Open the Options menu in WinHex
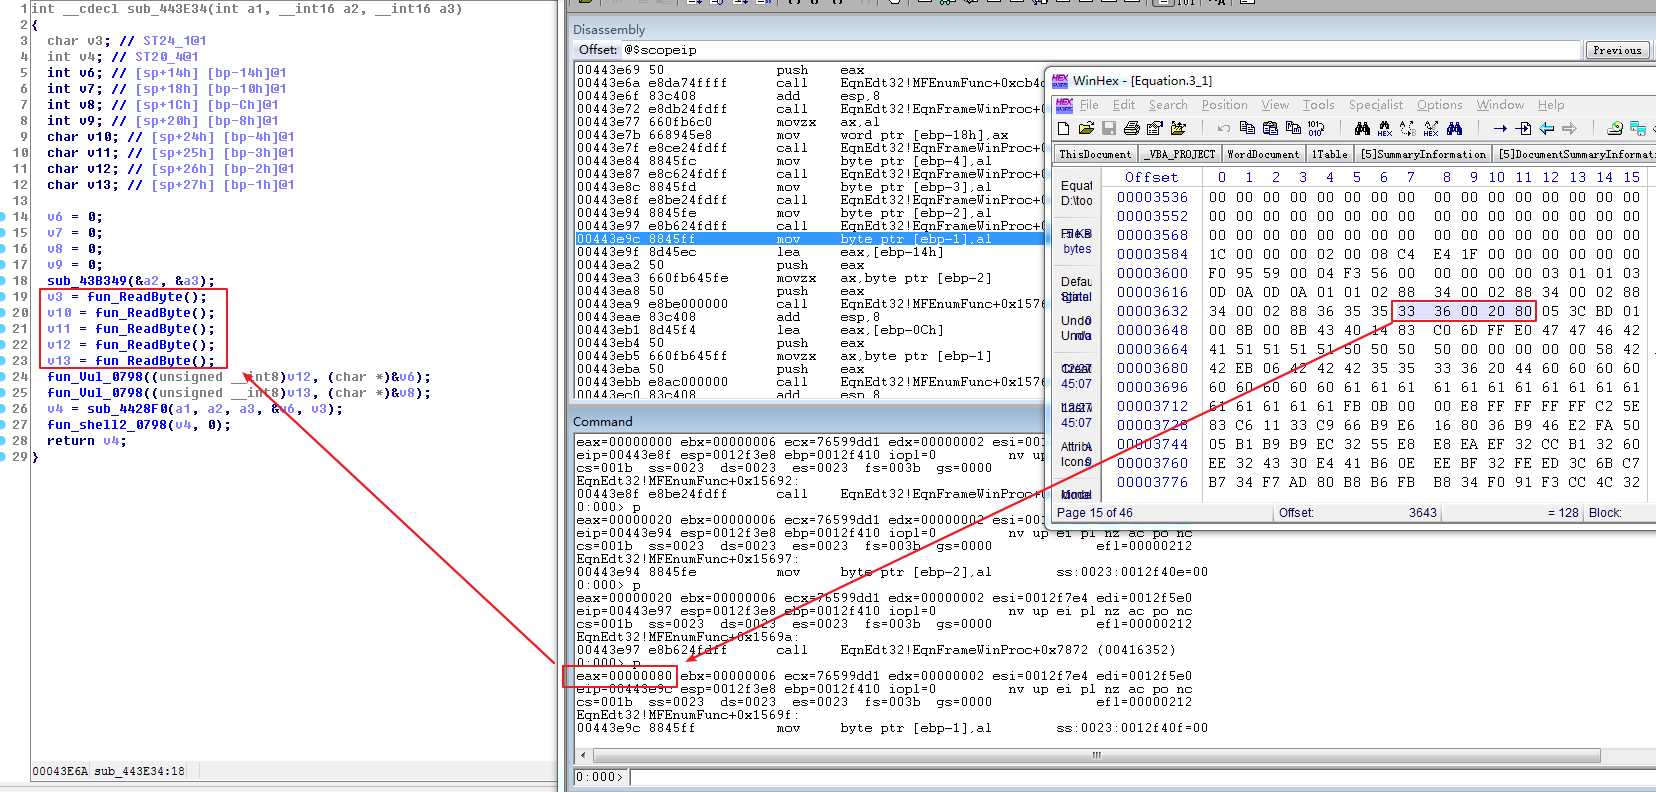 tap(1439, 105)
